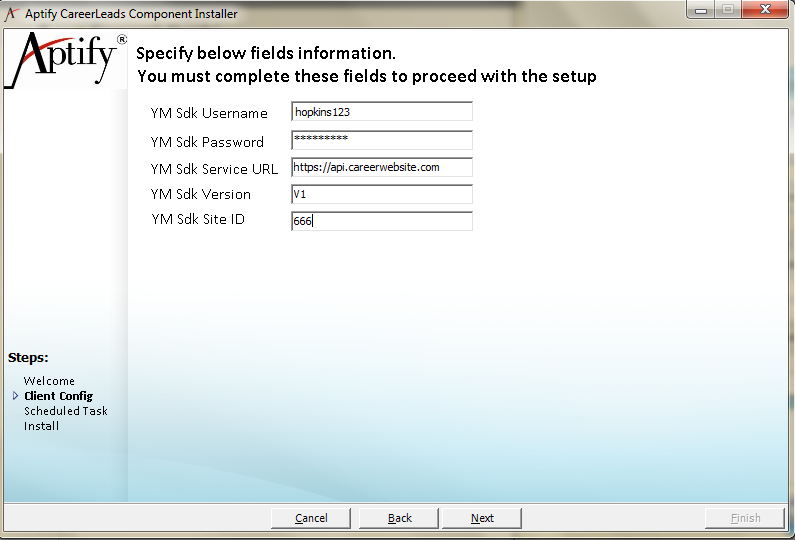
Task: Click the YM Sdk Service URL field
Action: point(382,167)
